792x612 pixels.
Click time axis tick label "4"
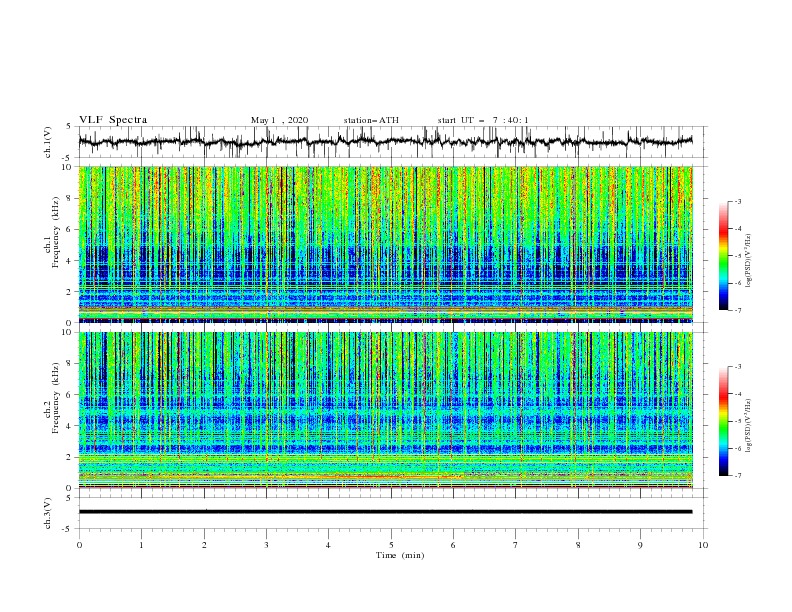coord(328,545)
